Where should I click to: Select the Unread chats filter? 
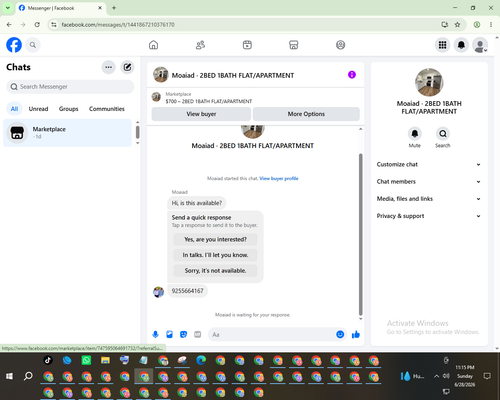pos(38,109)
